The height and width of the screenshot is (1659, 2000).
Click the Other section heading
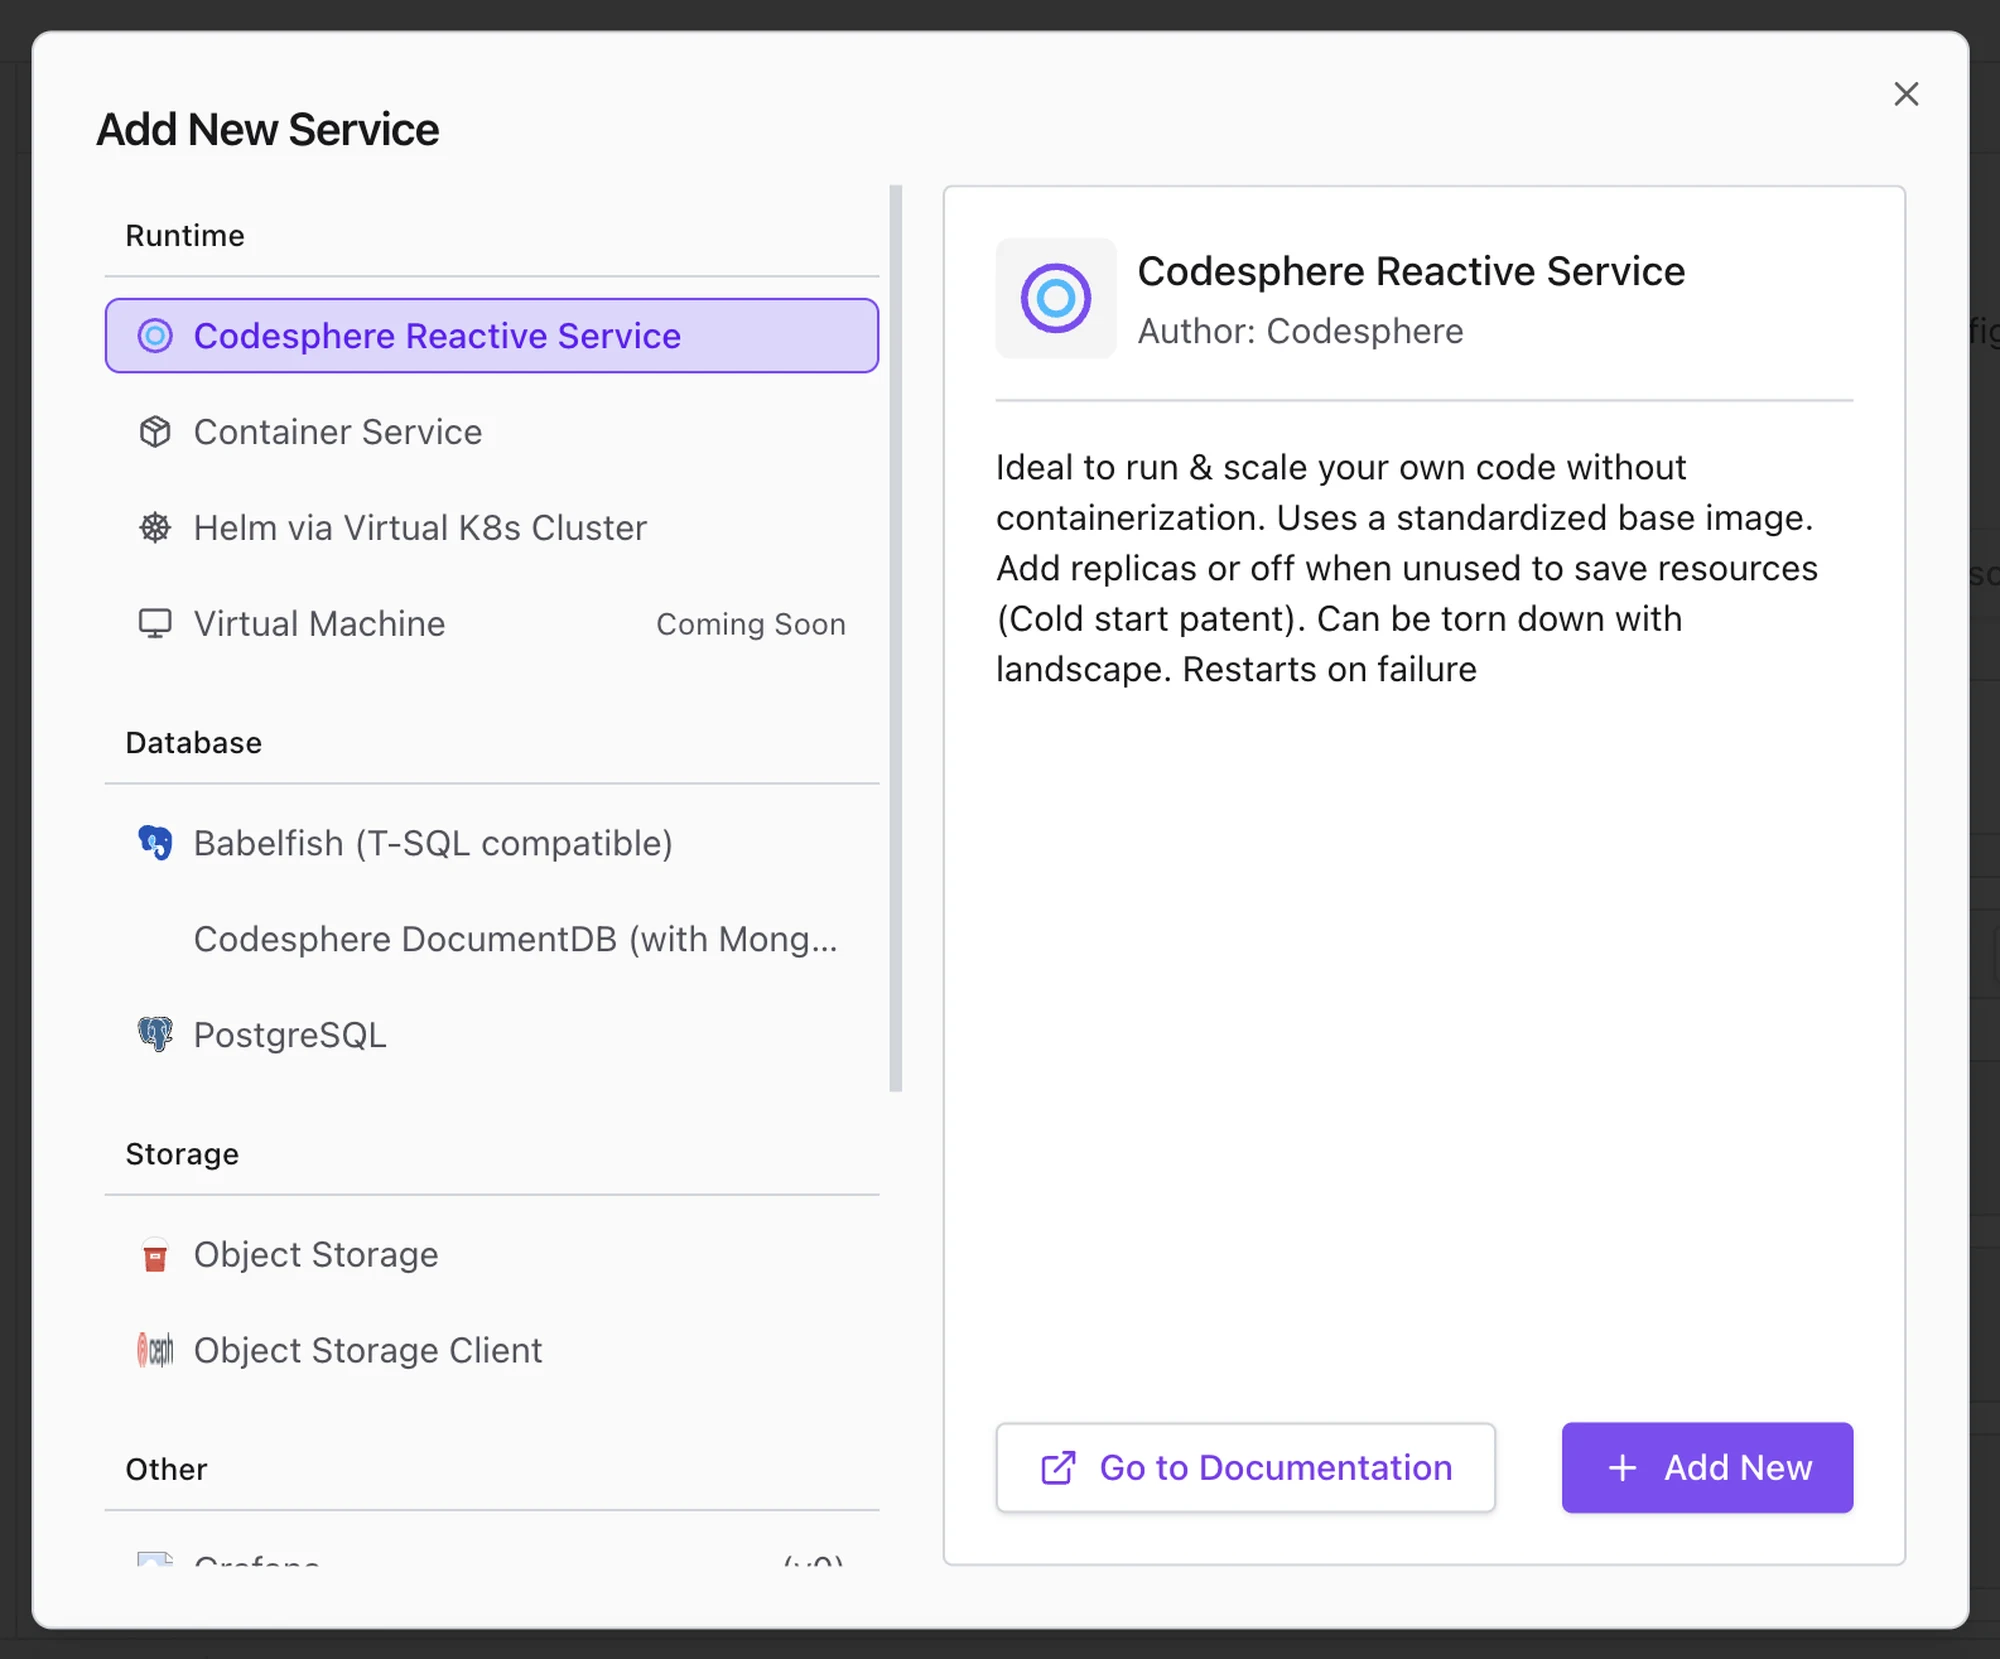166,1469
